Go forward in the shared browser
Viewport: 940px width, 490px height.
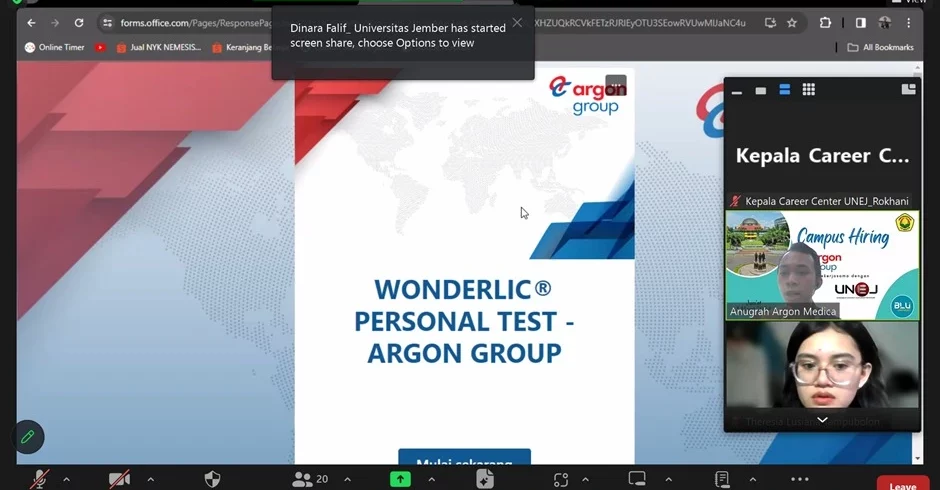[x=55, y=23]
